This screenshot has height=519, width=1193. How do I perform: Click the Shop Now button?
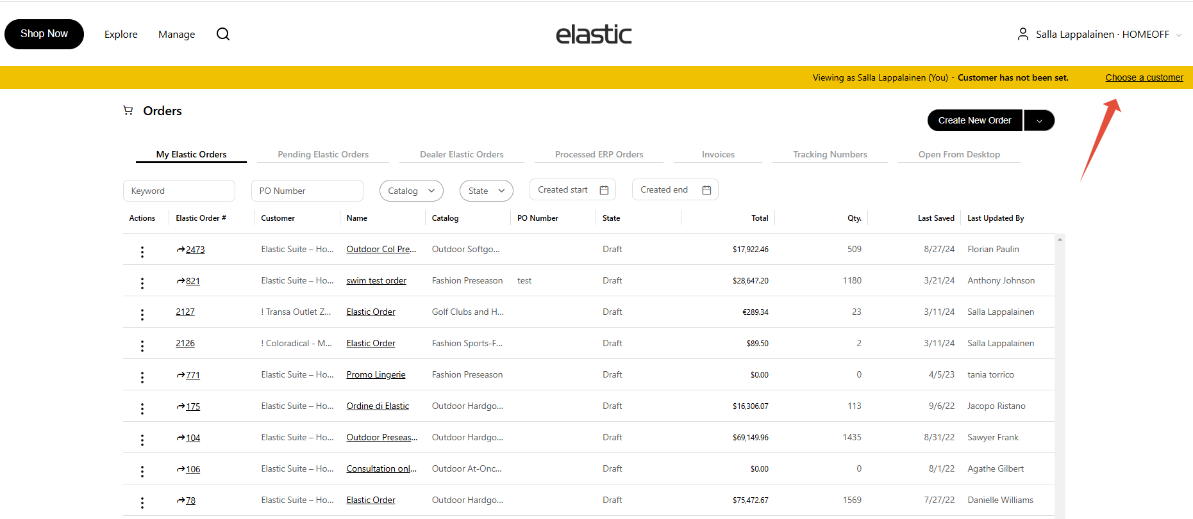tap(44, 34)
